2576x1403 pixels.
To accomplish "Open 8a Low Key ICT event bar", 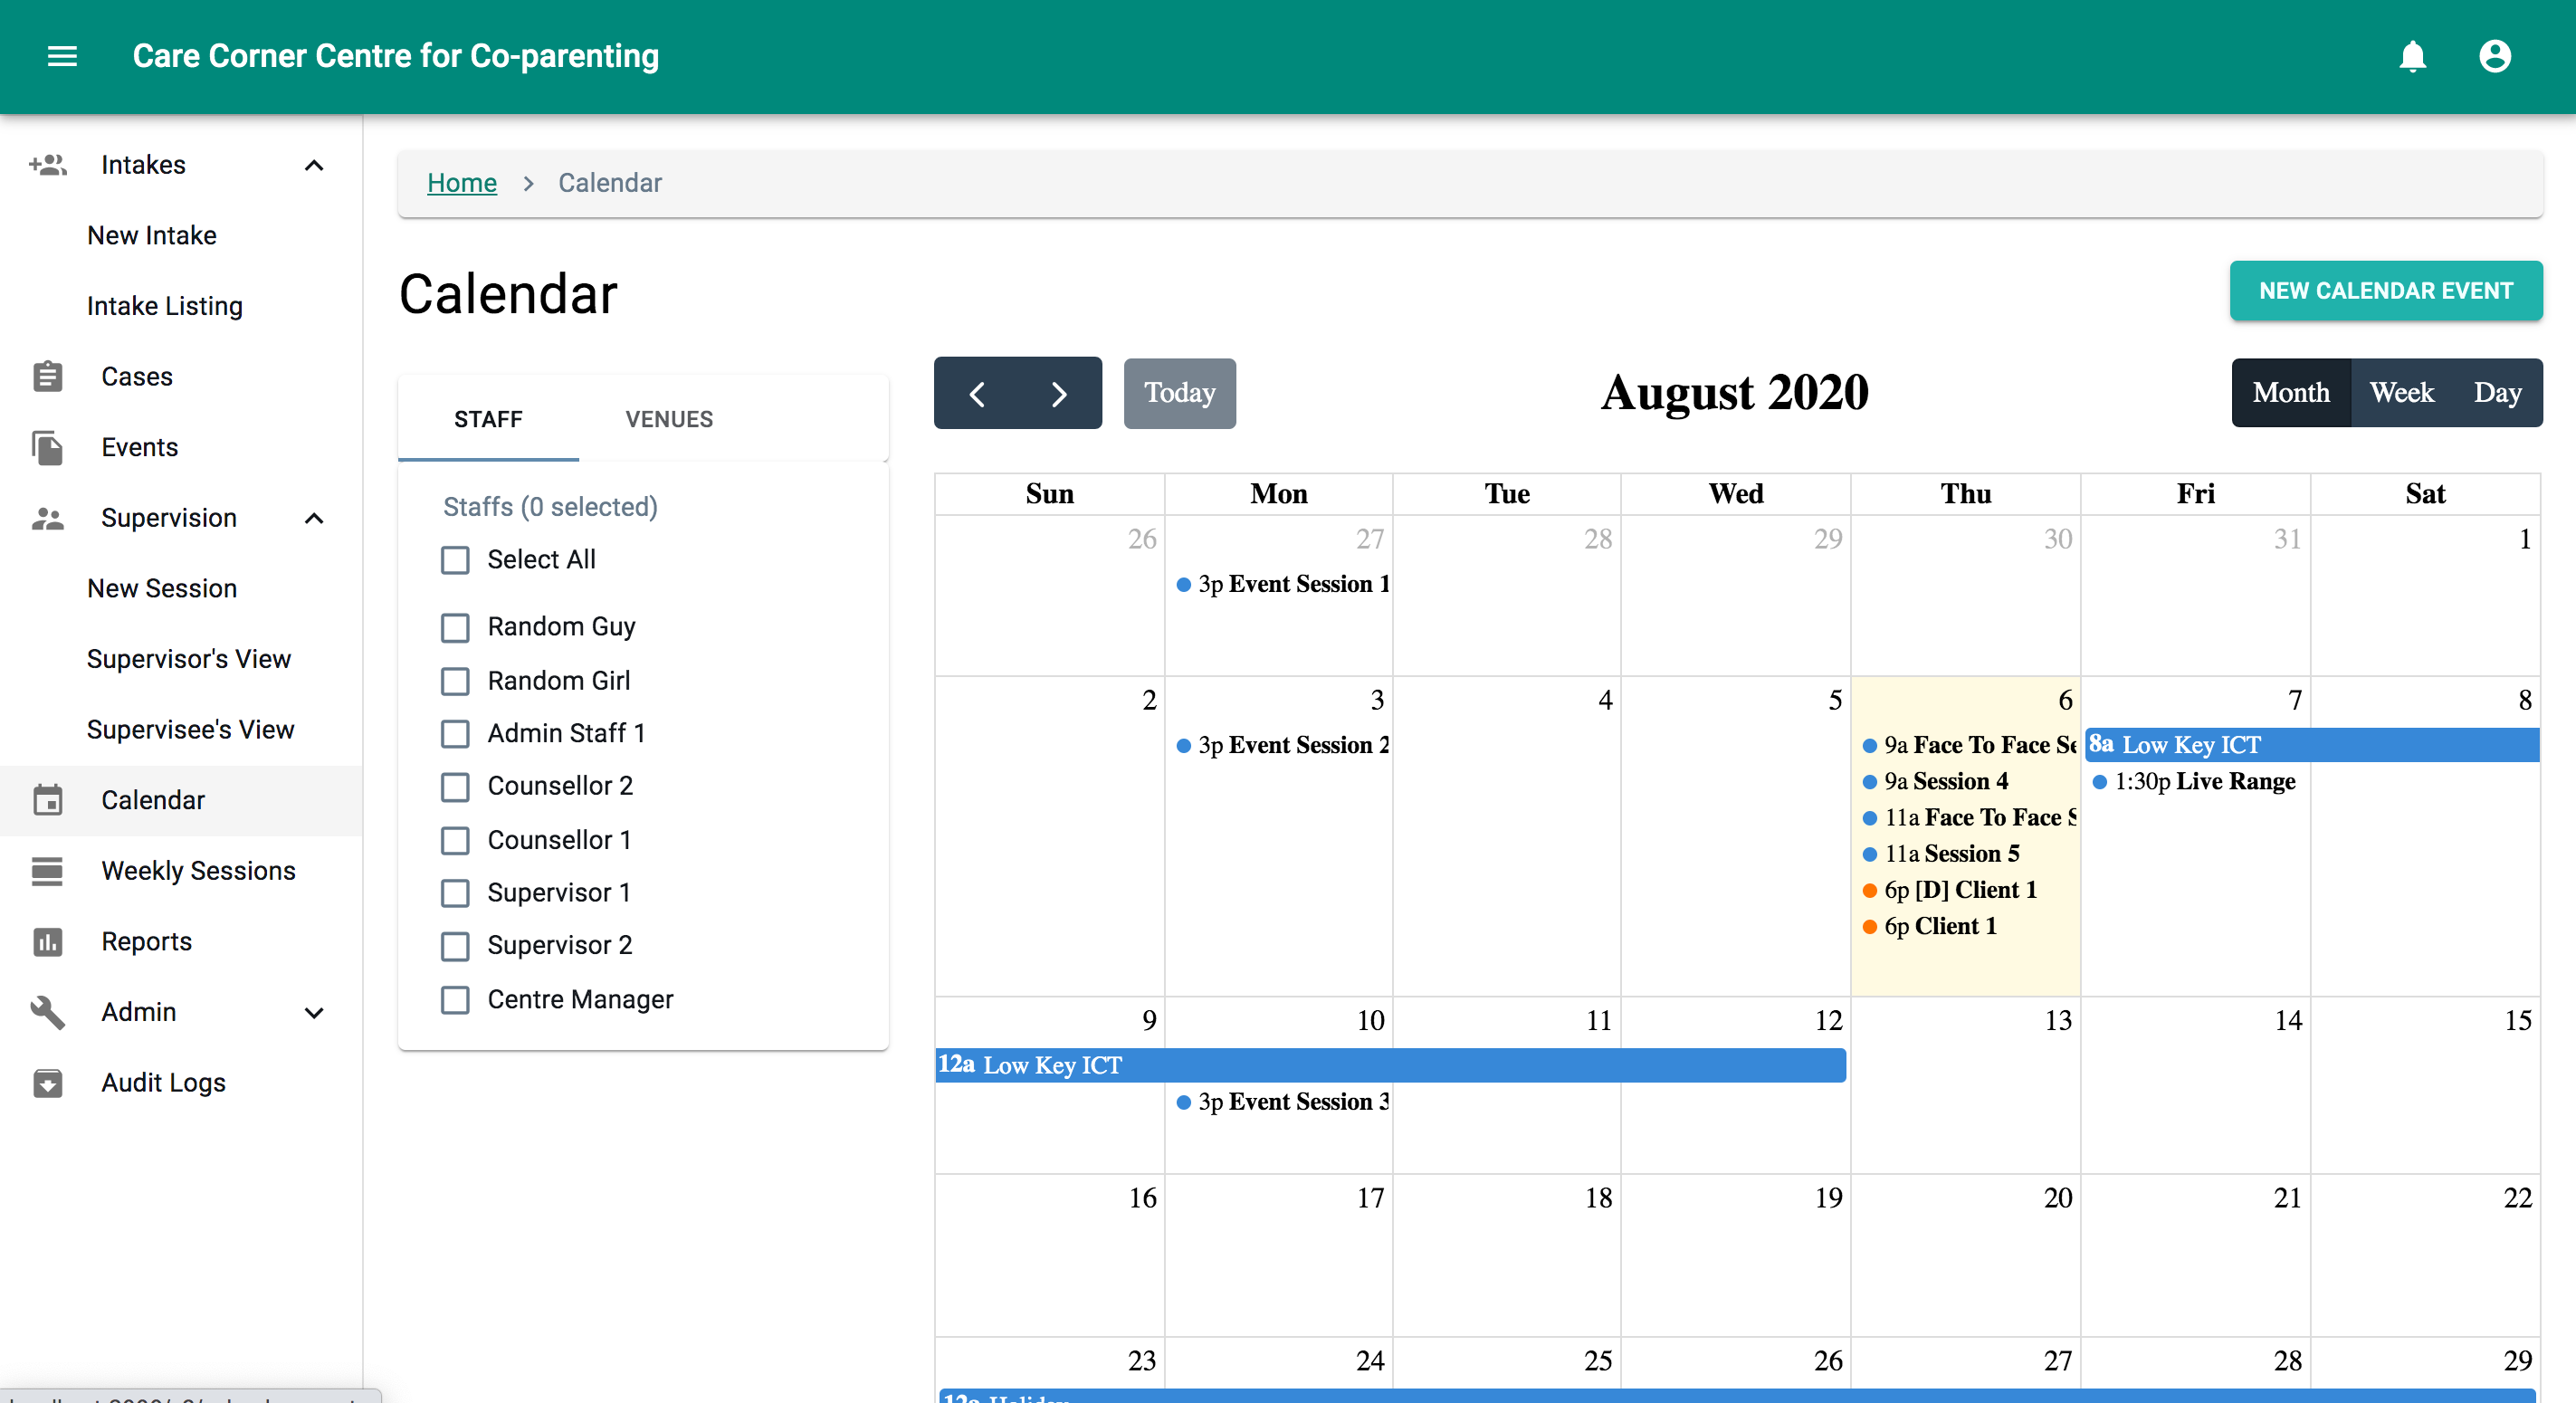I will pyautogui.click(x=2312, y=745).
